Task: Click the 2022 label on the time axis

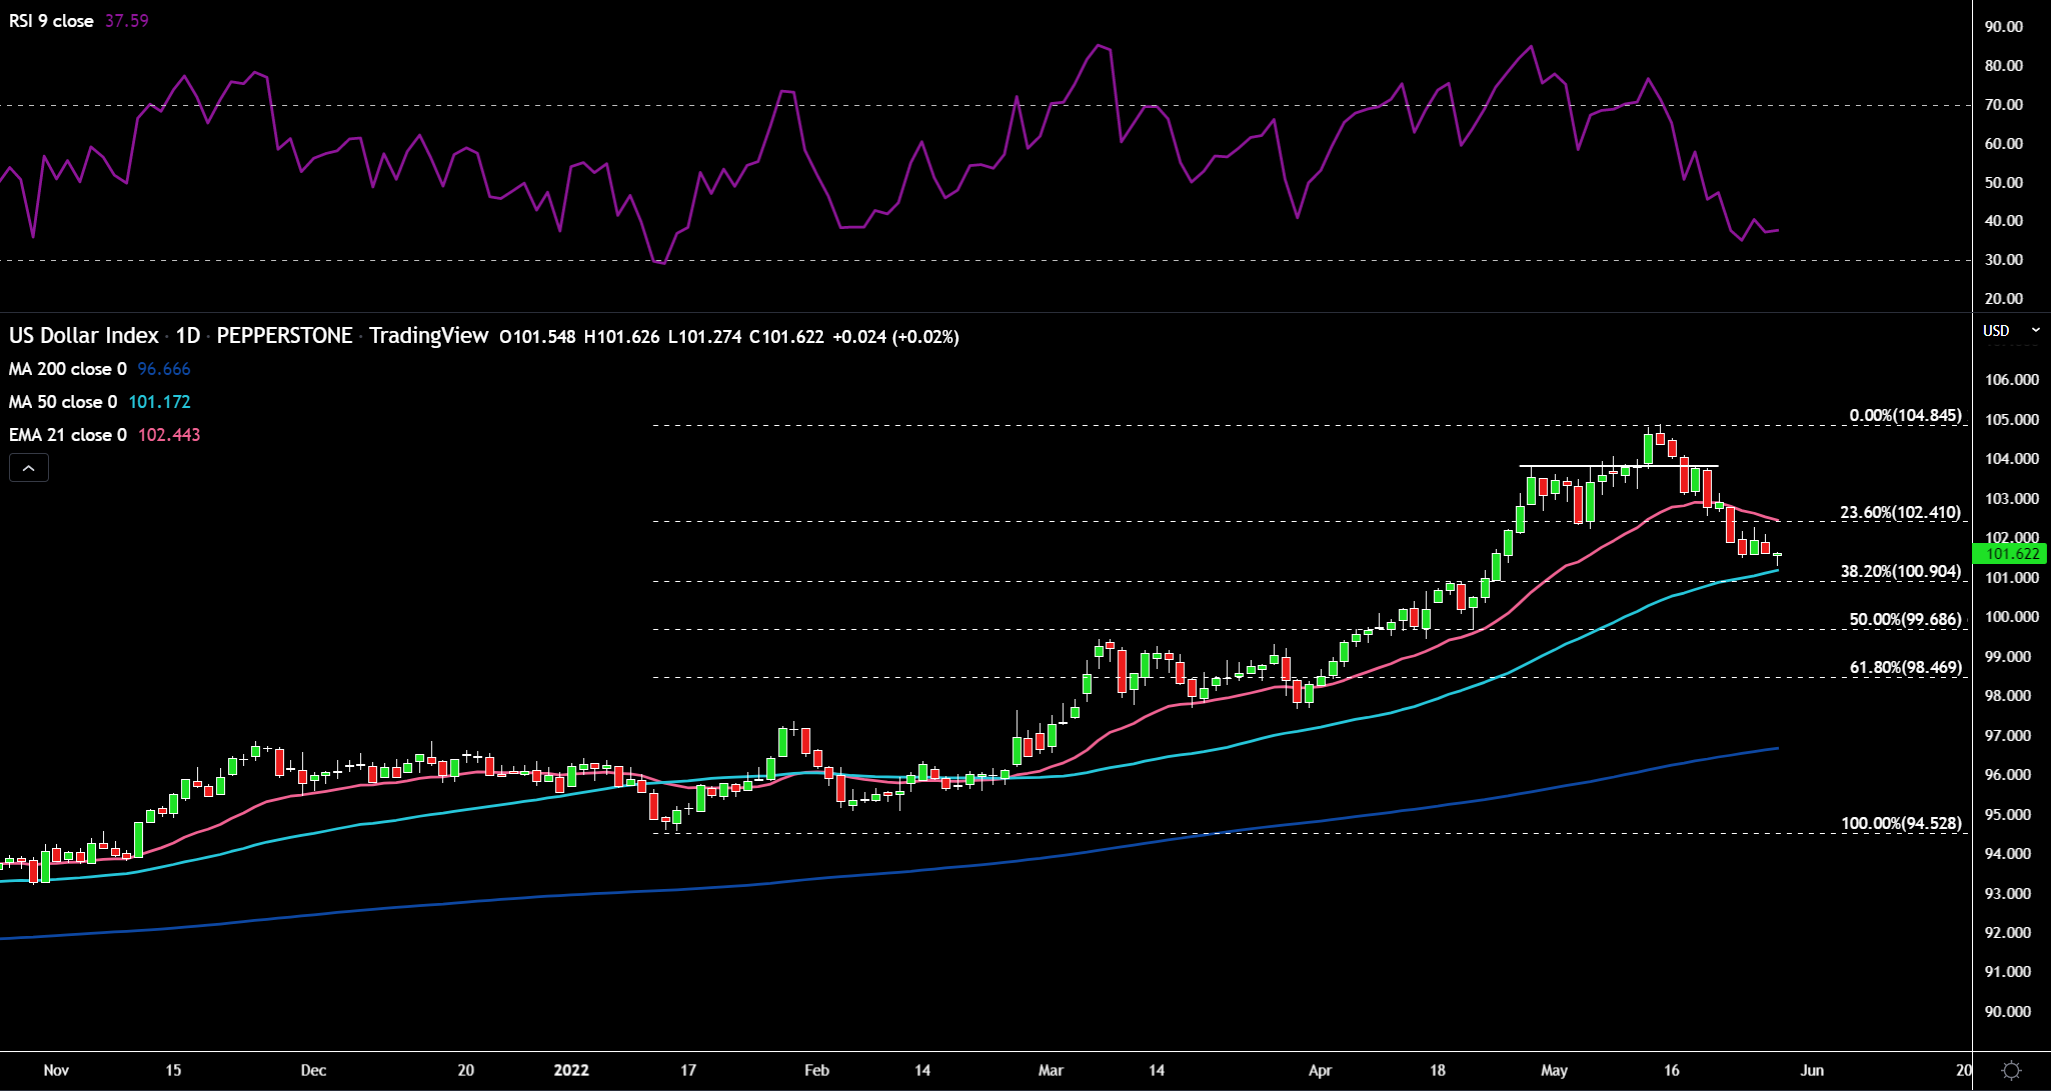Action: (x=571, y=1070)
